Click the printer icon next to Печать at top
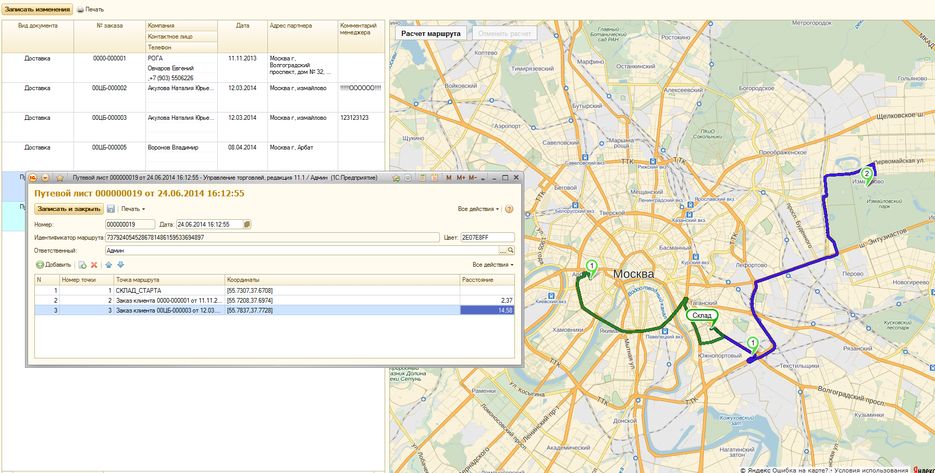The height and width of the screenshot is (473, 935). pyautogui.click(x=80, y=10)
